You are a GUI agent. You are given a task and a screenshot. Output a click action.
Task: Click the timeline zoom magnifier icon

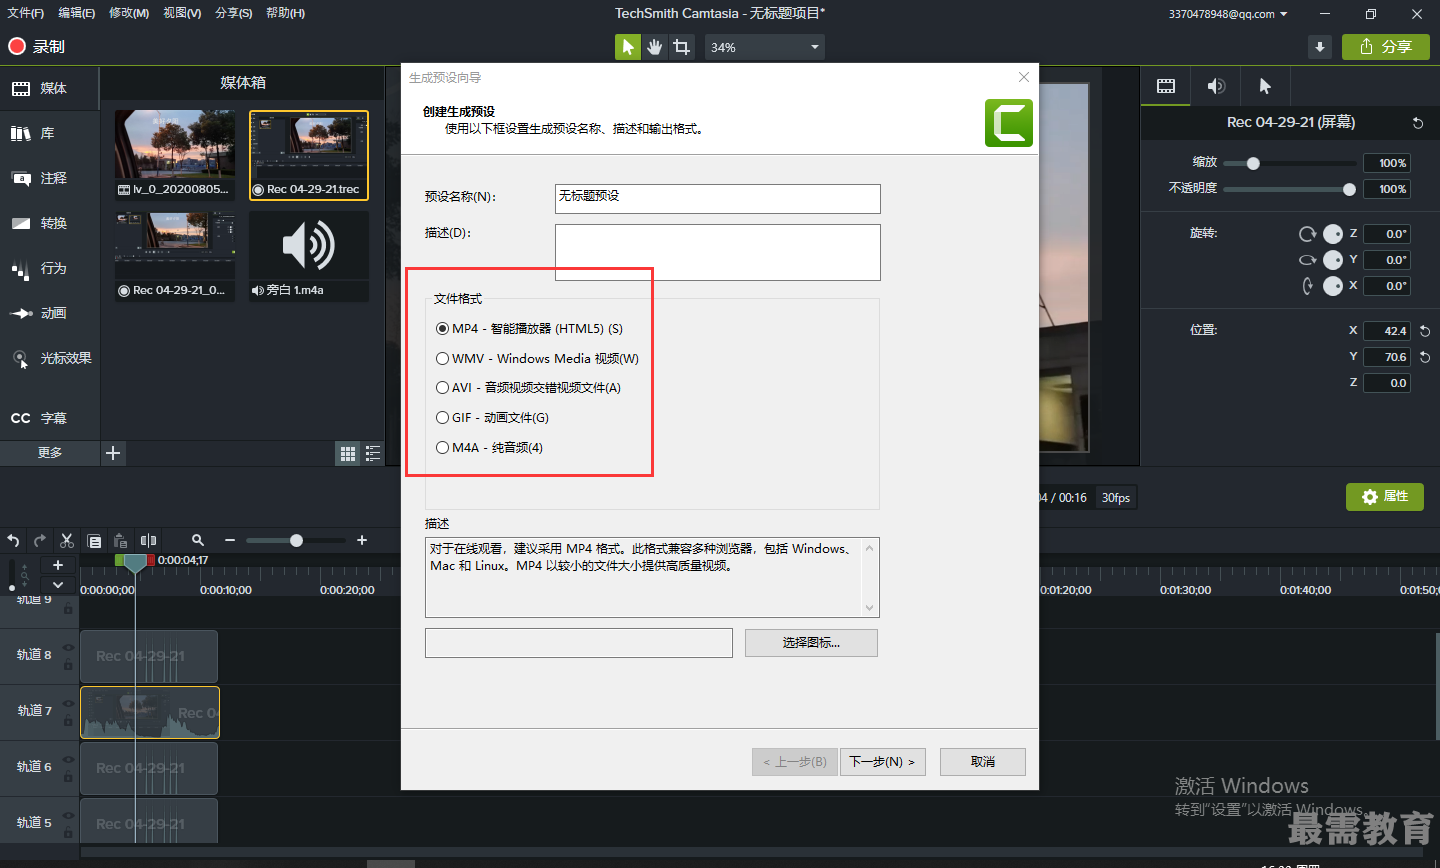tap(198, 540)
